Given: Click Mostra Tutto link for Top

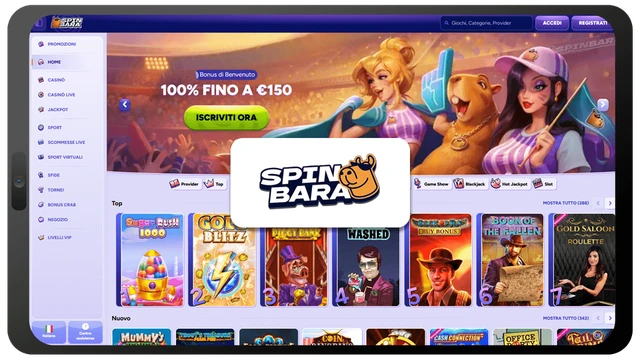Looking at the screenshot, I should 566,203.
